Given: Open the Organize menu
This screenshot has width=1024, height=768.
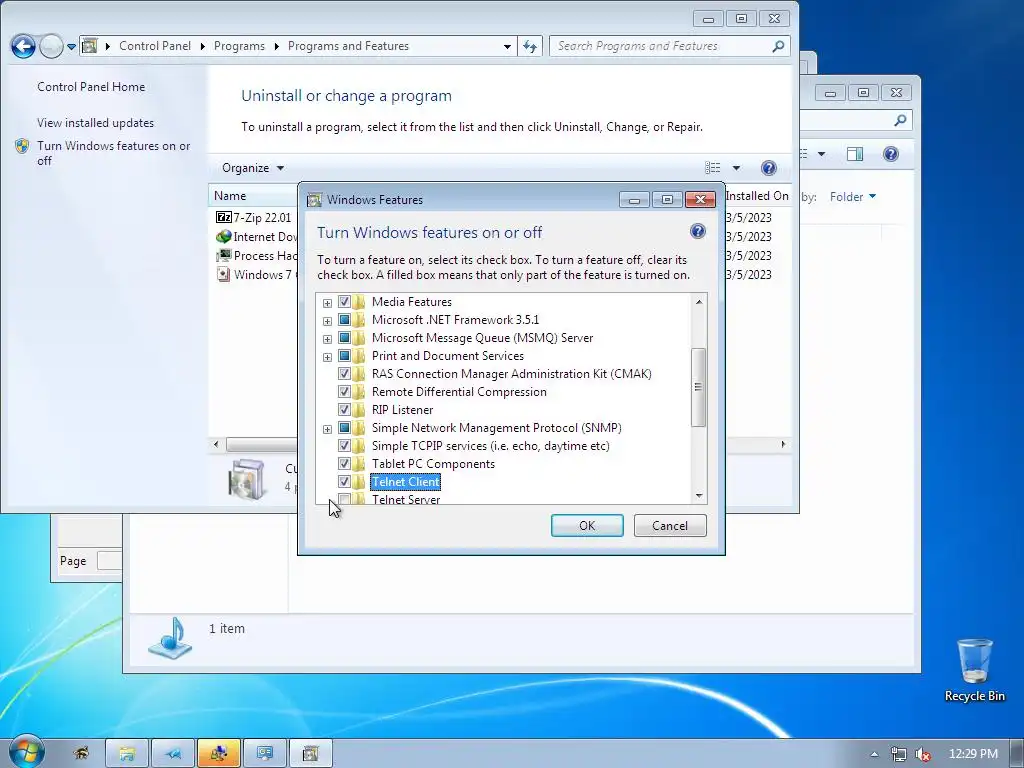Looking at the screenshot, I should pos(253,168).
